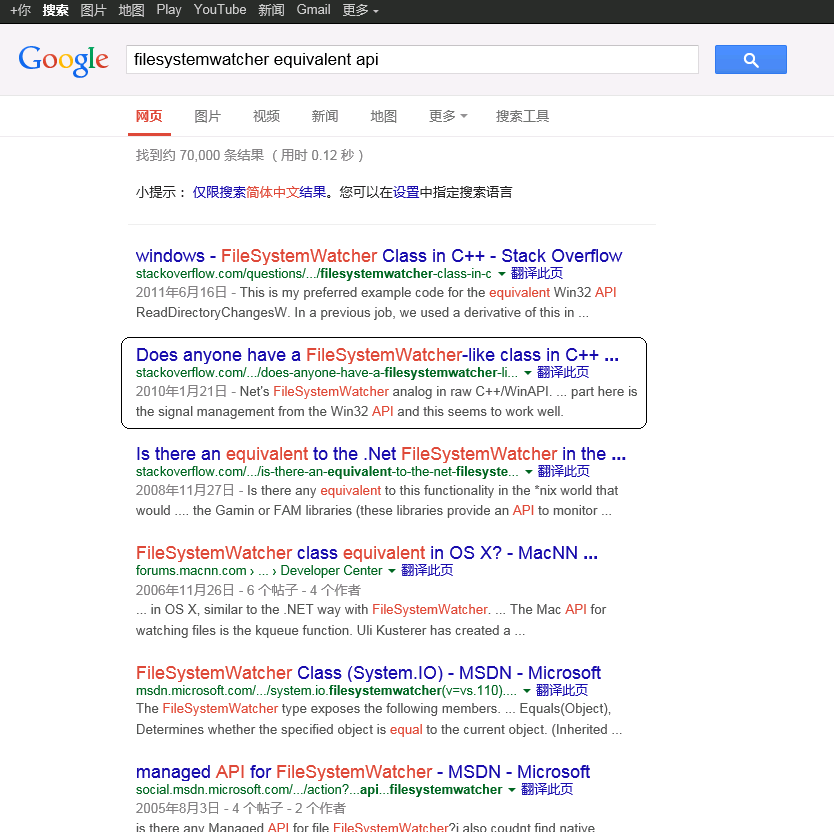The height and width of the screenshot is (832, 834).
Task: Click the Google logo
Action: pos(63,61)
